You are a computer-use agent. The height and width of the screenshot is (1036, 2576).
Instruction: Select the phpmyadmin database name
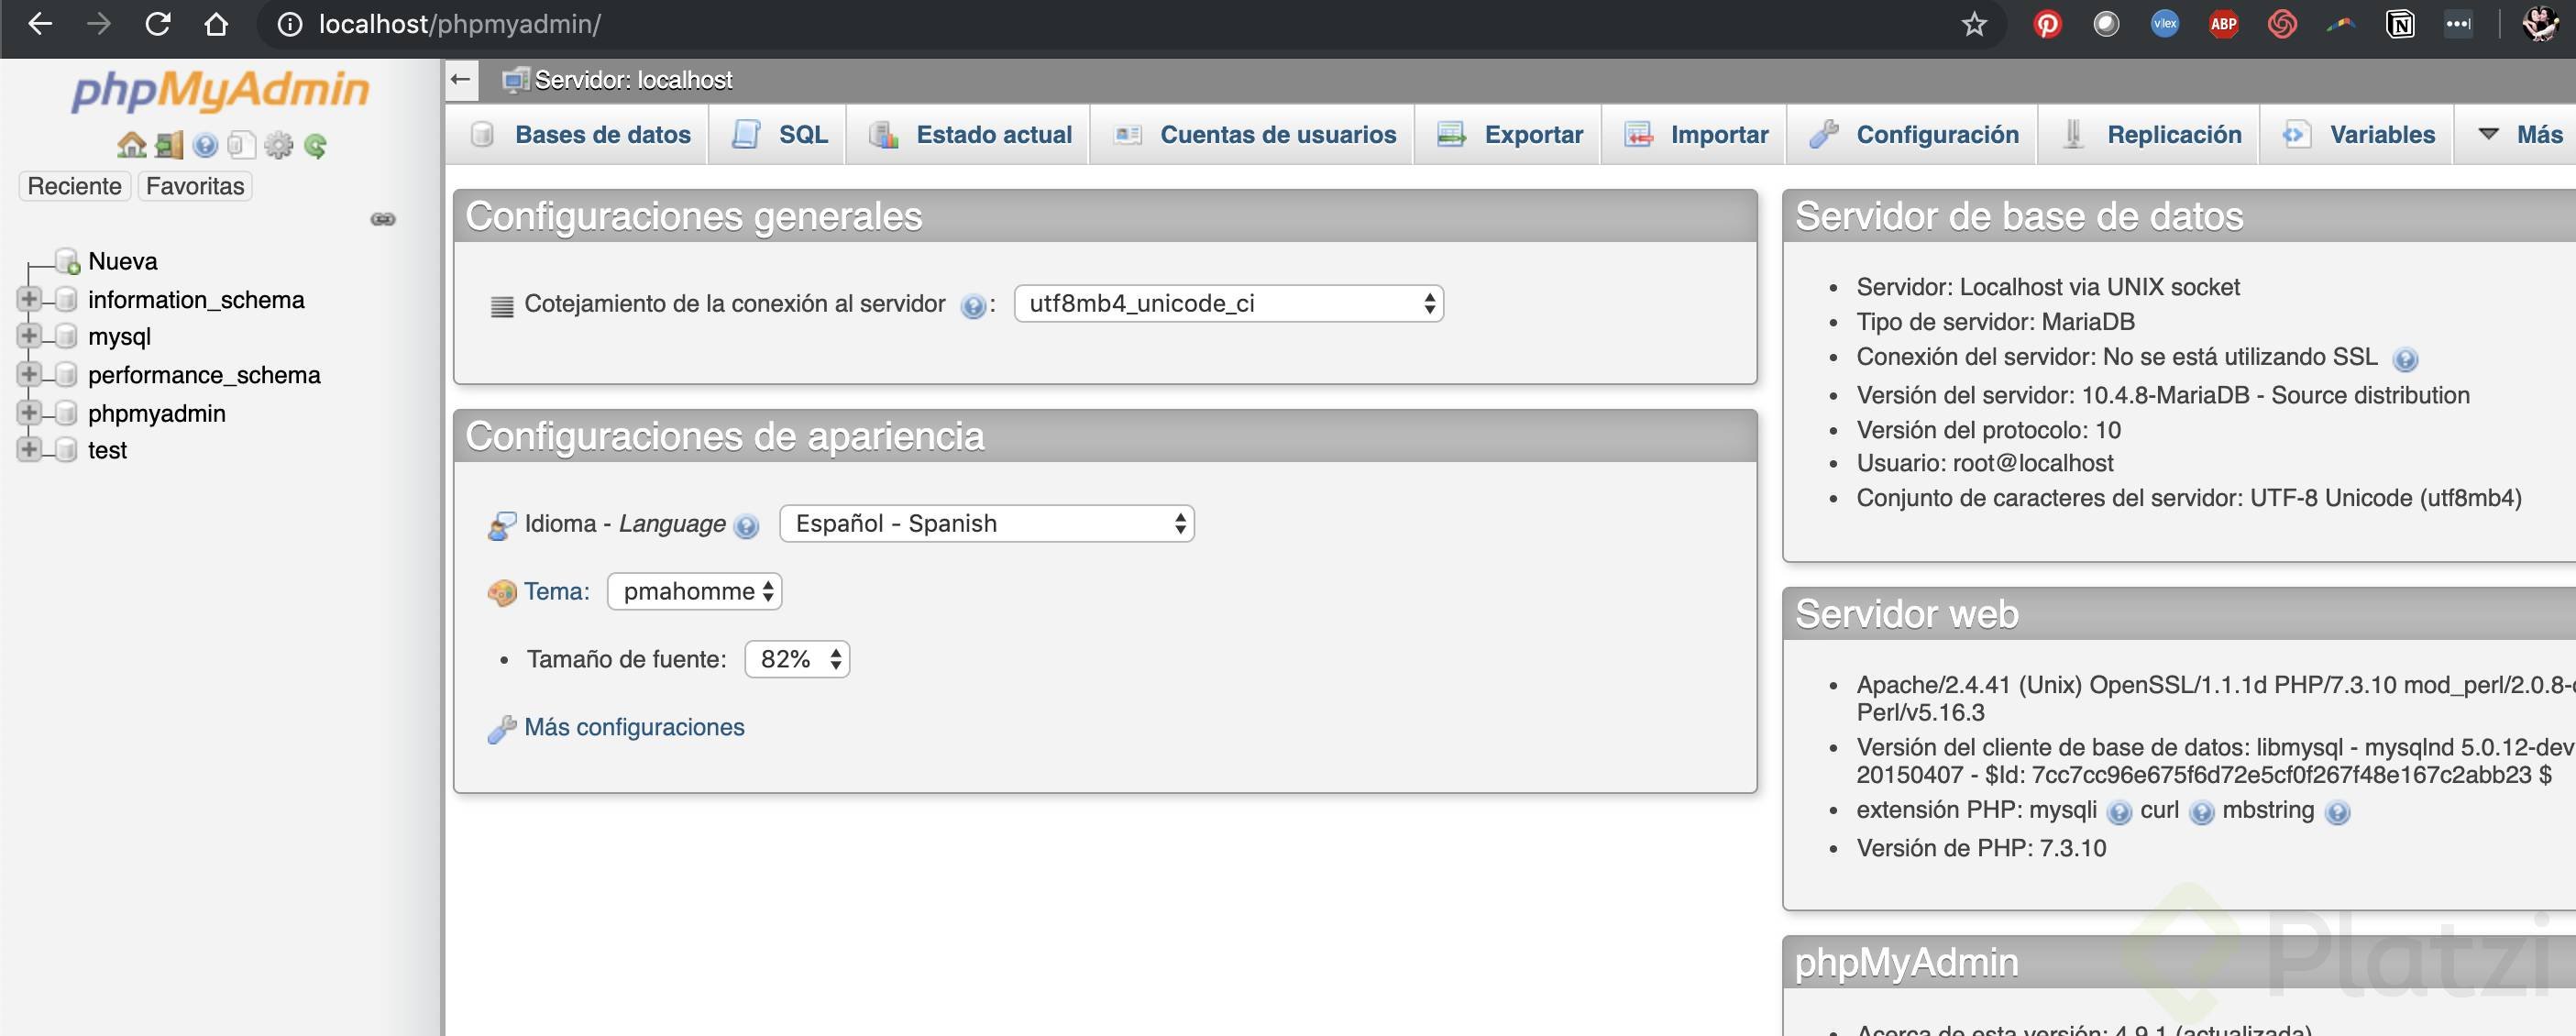[157, 413]
